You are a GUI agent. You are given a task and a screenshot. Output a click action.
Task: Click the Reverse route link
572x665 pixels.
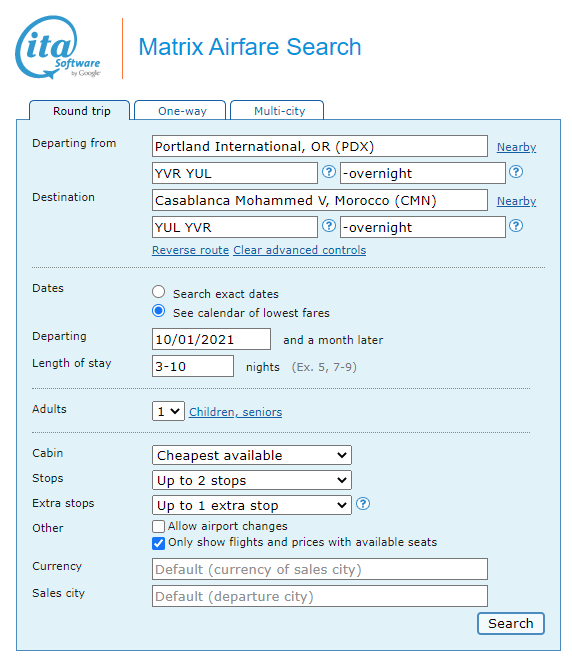(x=190, y=250)
